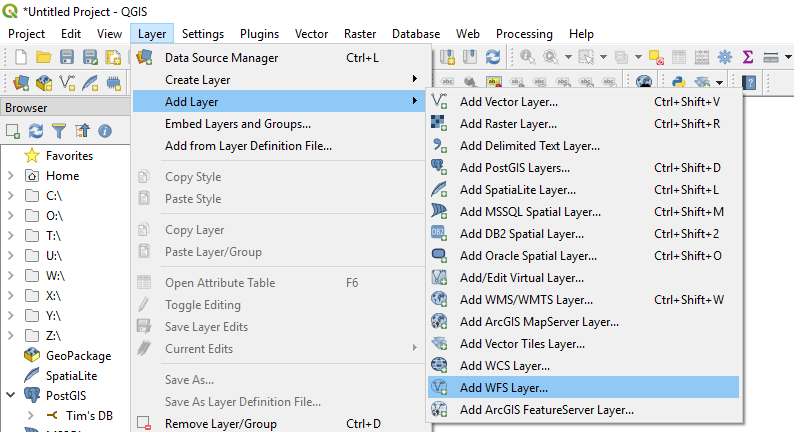Click New SpatiaLite Layer feather icon
Image resolution: width=794 pixels, height=432 pixels.
click(90, 82)
